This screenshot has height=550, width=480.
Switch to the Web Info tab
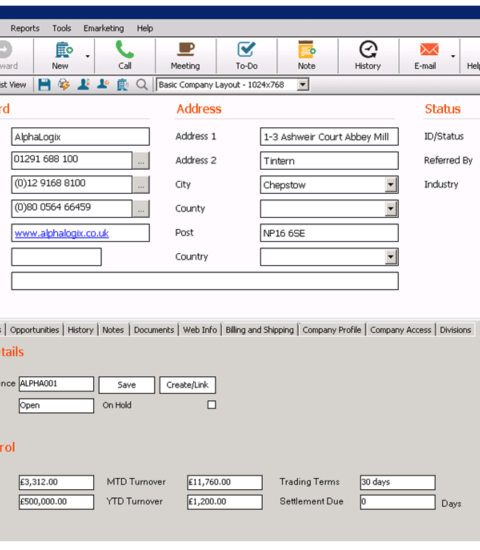click(200, 330)
